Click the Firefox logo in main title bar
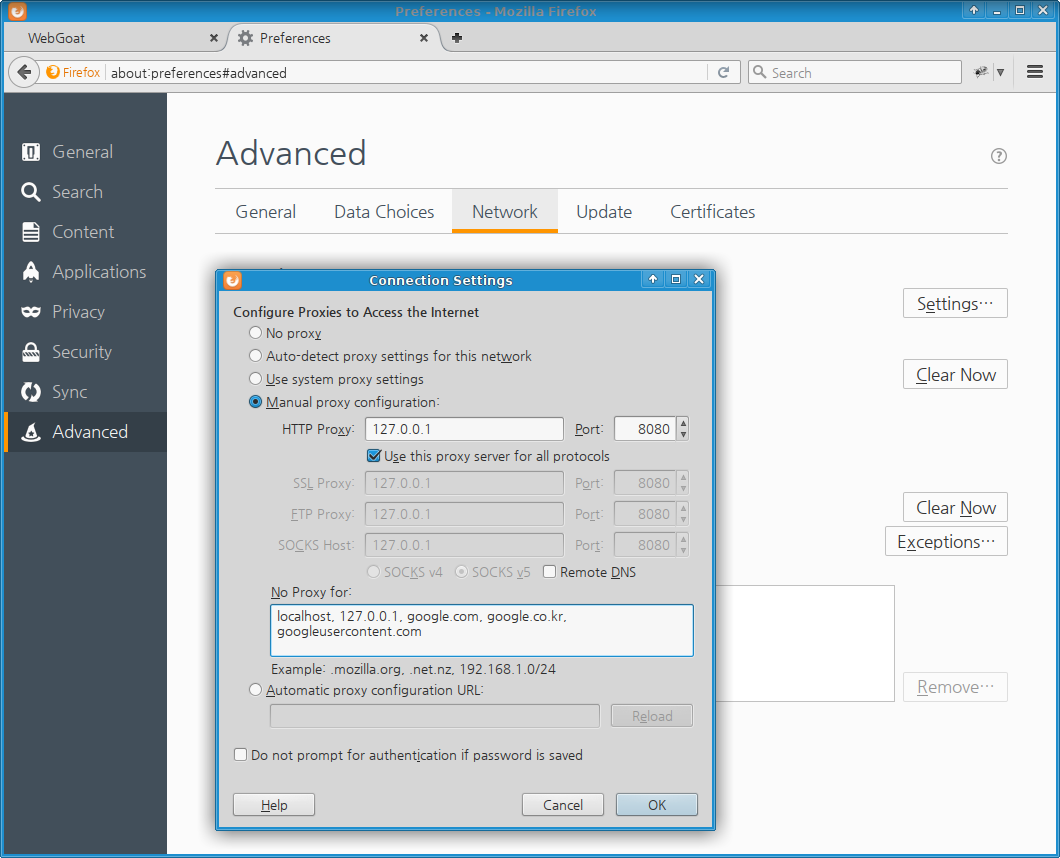Image resolution: width=1060 pixels, height=858 pixels. pos(18,11)
